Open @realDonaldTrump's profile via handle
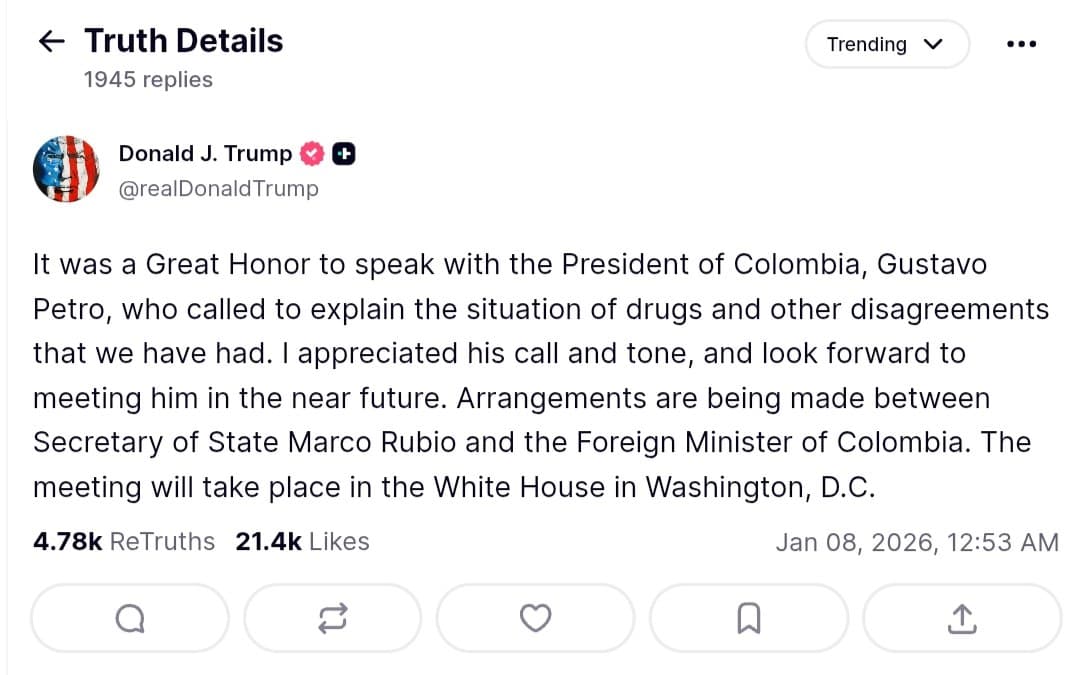The image size is (1080, 675). pos(219,188)
